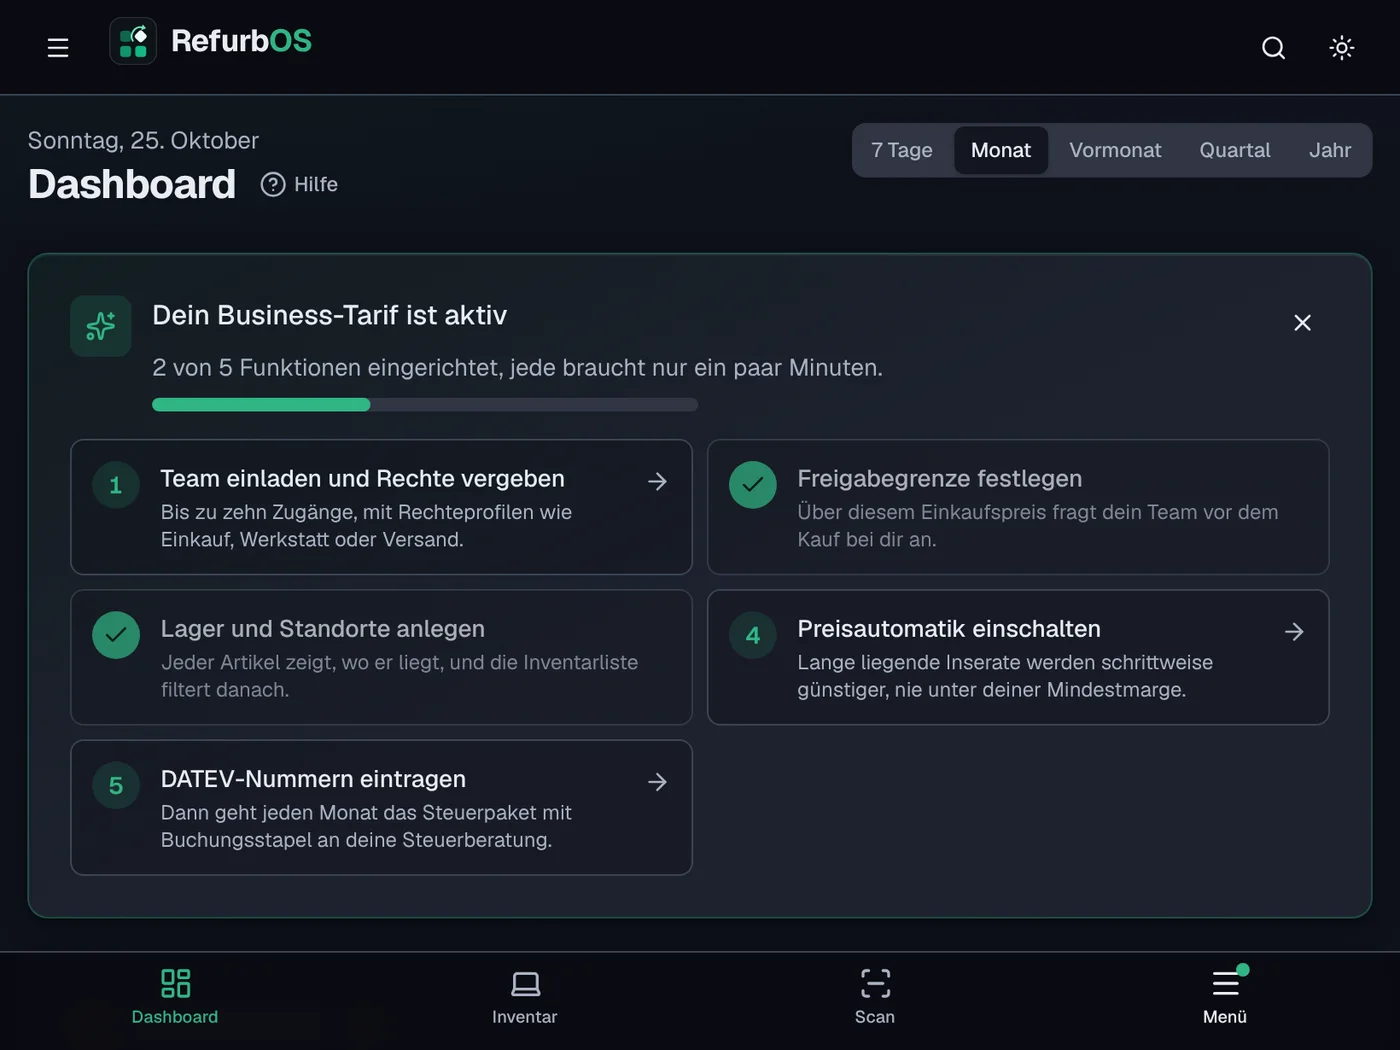Open 'Lager und Standorte anlegen' step
The height and width of the screenshot is (1050, 1400).
(x=381, y=657)
